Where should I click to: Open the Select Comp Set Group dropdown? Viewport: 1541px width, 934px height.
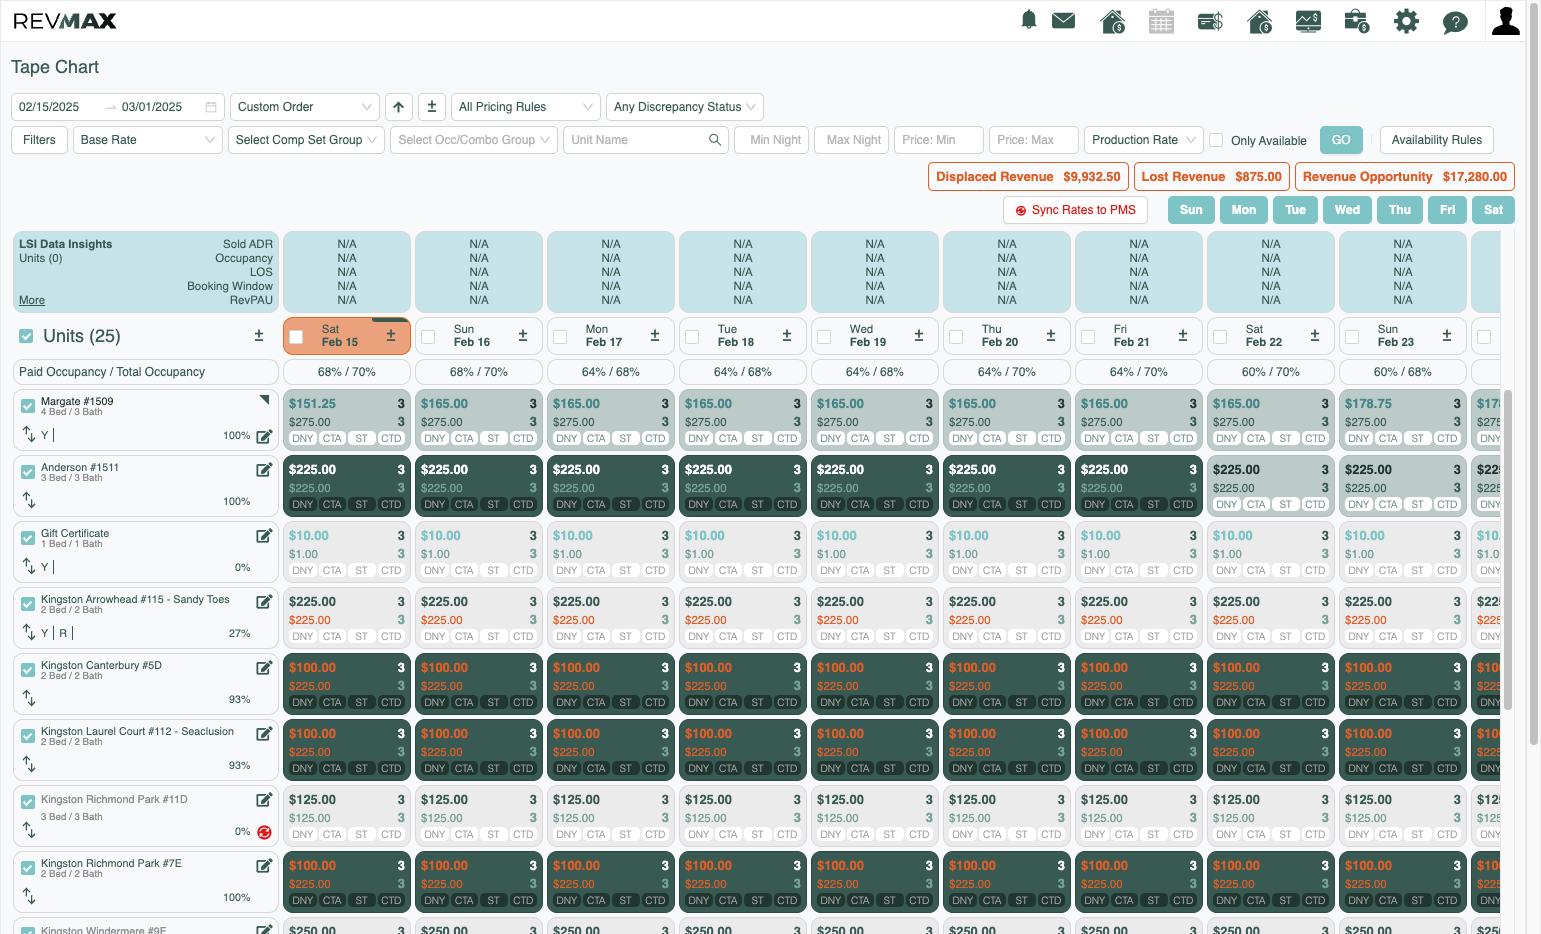[306, 140]
